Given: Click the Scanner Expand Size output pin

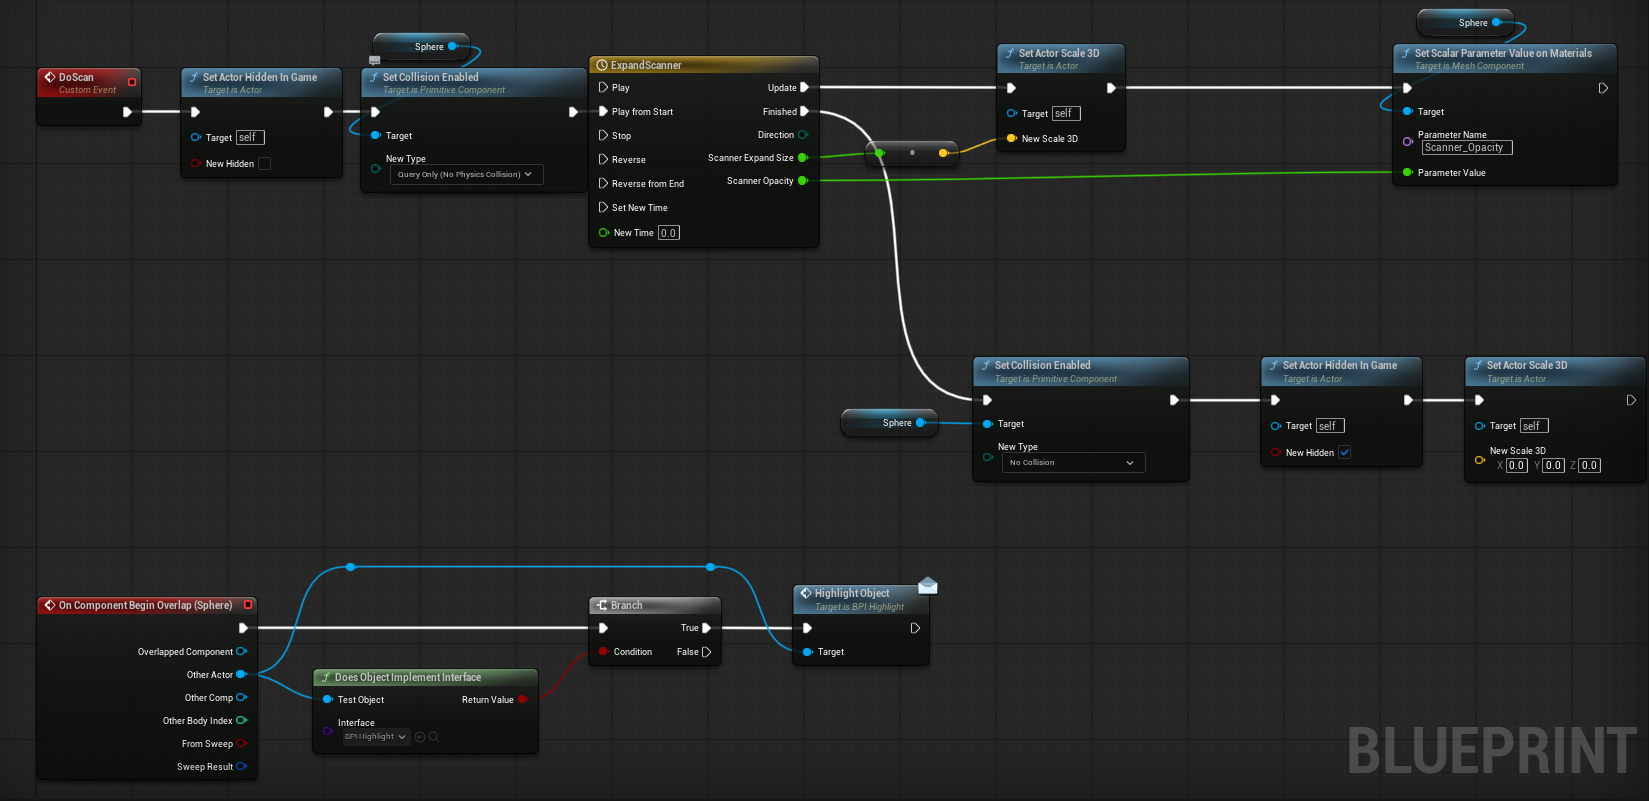Looking at the screenshot, I should pos(802,158).
